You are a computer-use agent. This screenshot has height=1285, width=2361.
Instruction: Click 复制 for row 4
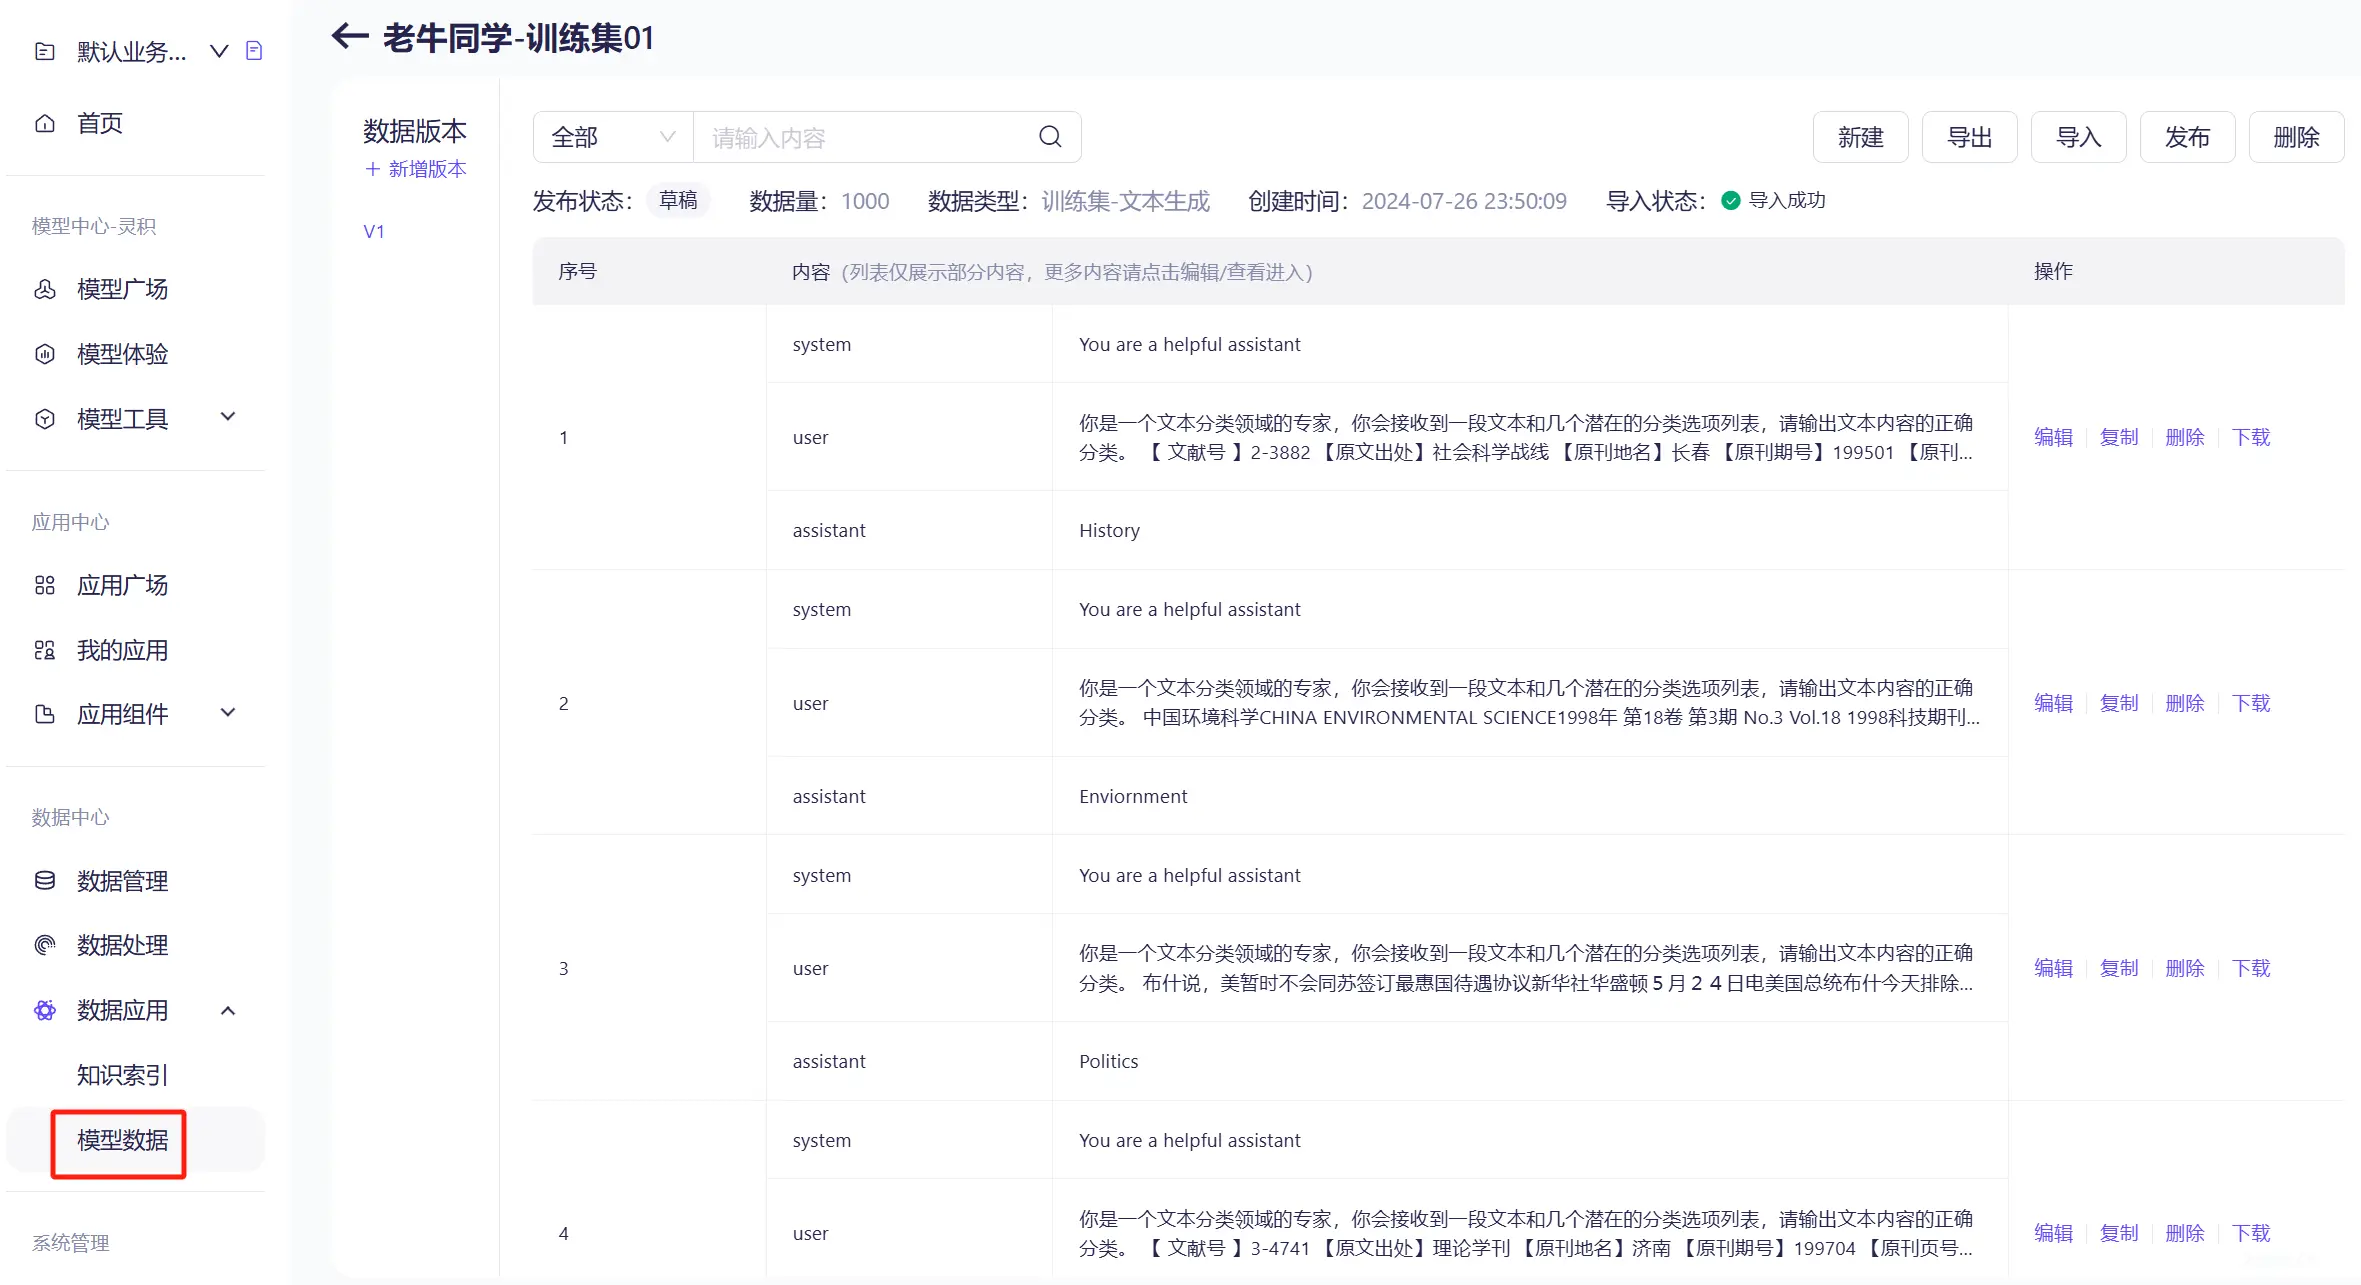(2119, 1233)
